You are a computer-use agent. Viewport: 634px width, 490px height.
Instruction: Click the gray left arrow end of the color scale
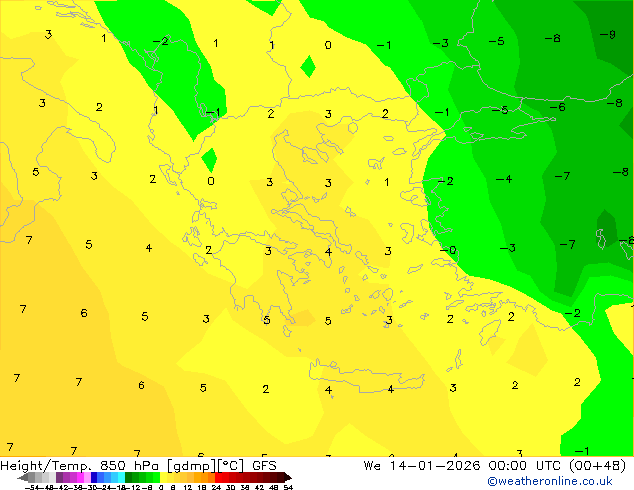click(x=23, y=478)
